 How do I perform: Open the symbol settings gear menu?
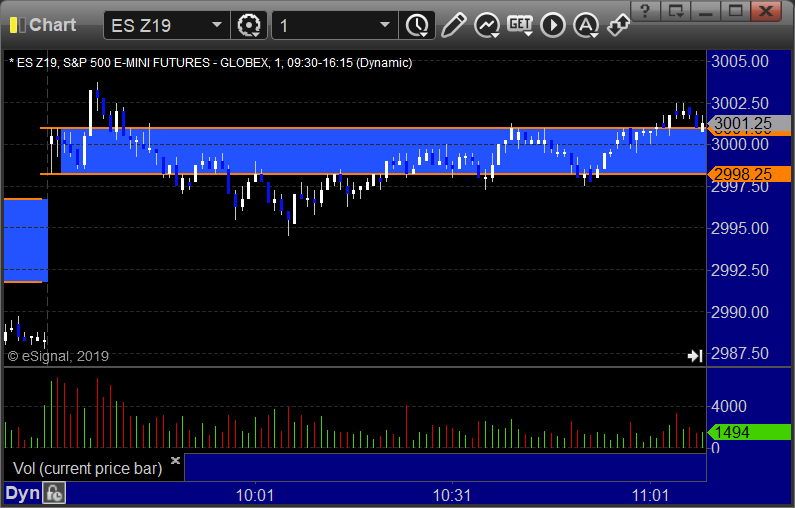click(x=249, y=25)
